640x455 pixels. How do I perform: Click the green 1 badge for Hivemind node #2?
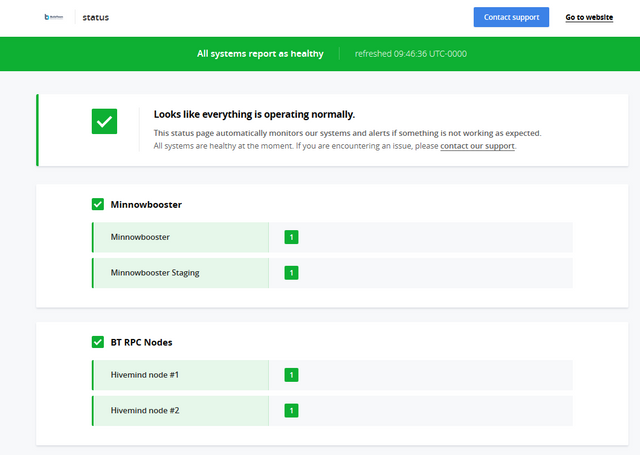(x=291, y=411)
